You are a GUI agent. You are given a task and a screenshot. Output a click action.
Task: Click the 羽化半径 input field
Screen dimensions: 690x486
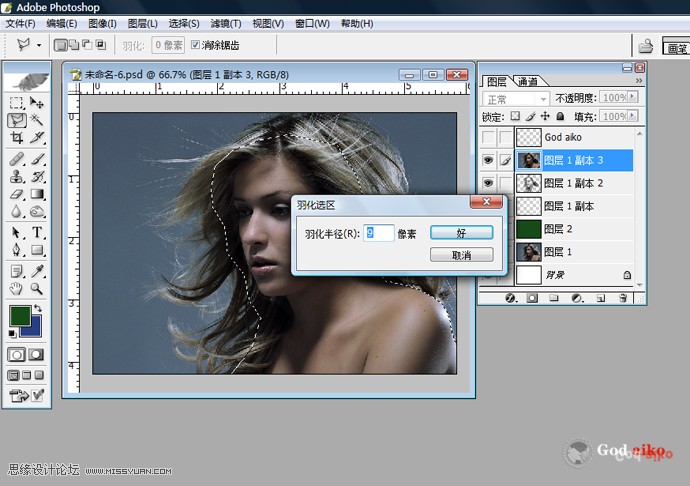coord(378,232)
